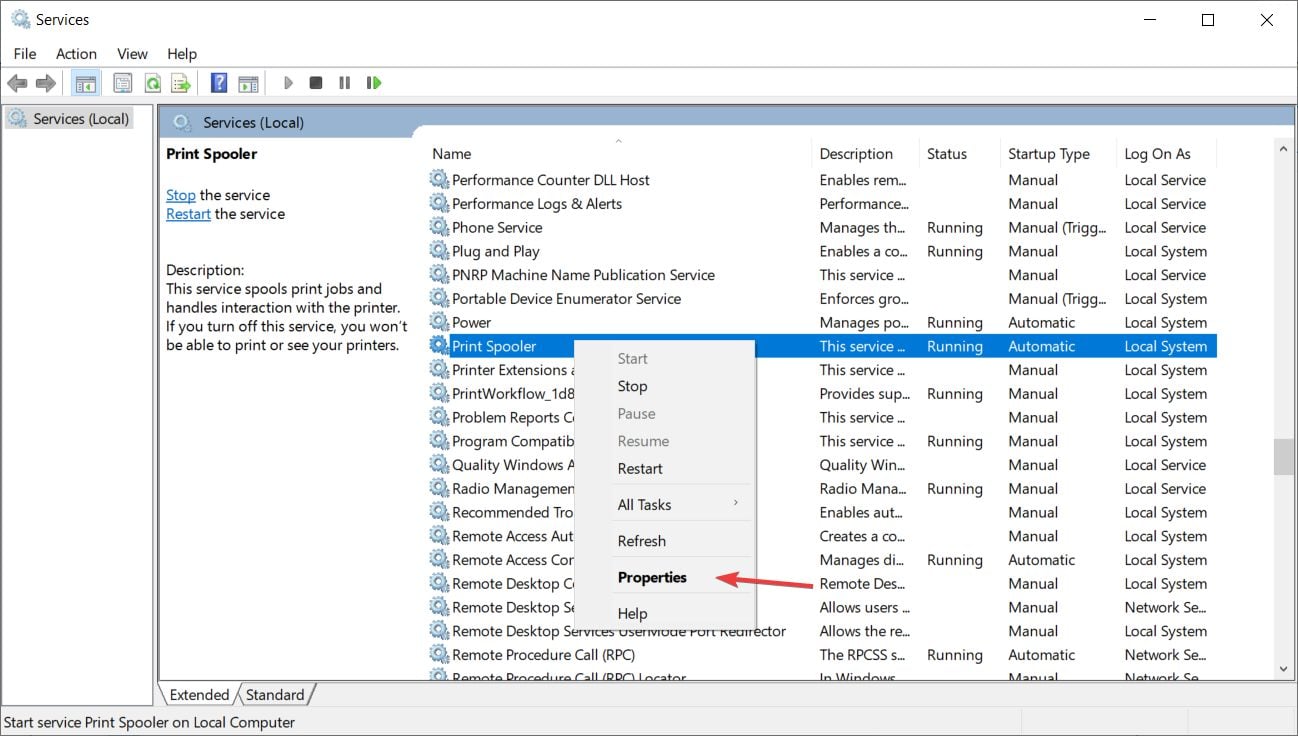
Task: Choose Help in the context menu
Action: 666,613
